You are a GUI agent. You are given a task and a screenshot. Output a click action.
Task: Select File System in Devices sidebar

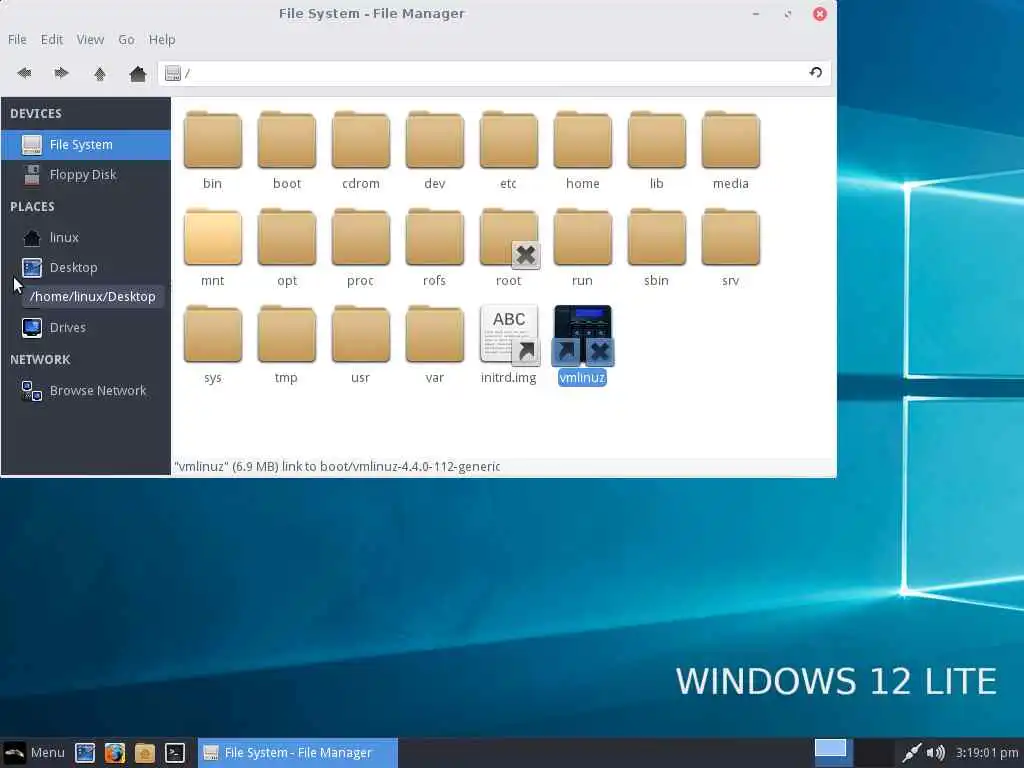pyautogui.click(x=86, y=144)
